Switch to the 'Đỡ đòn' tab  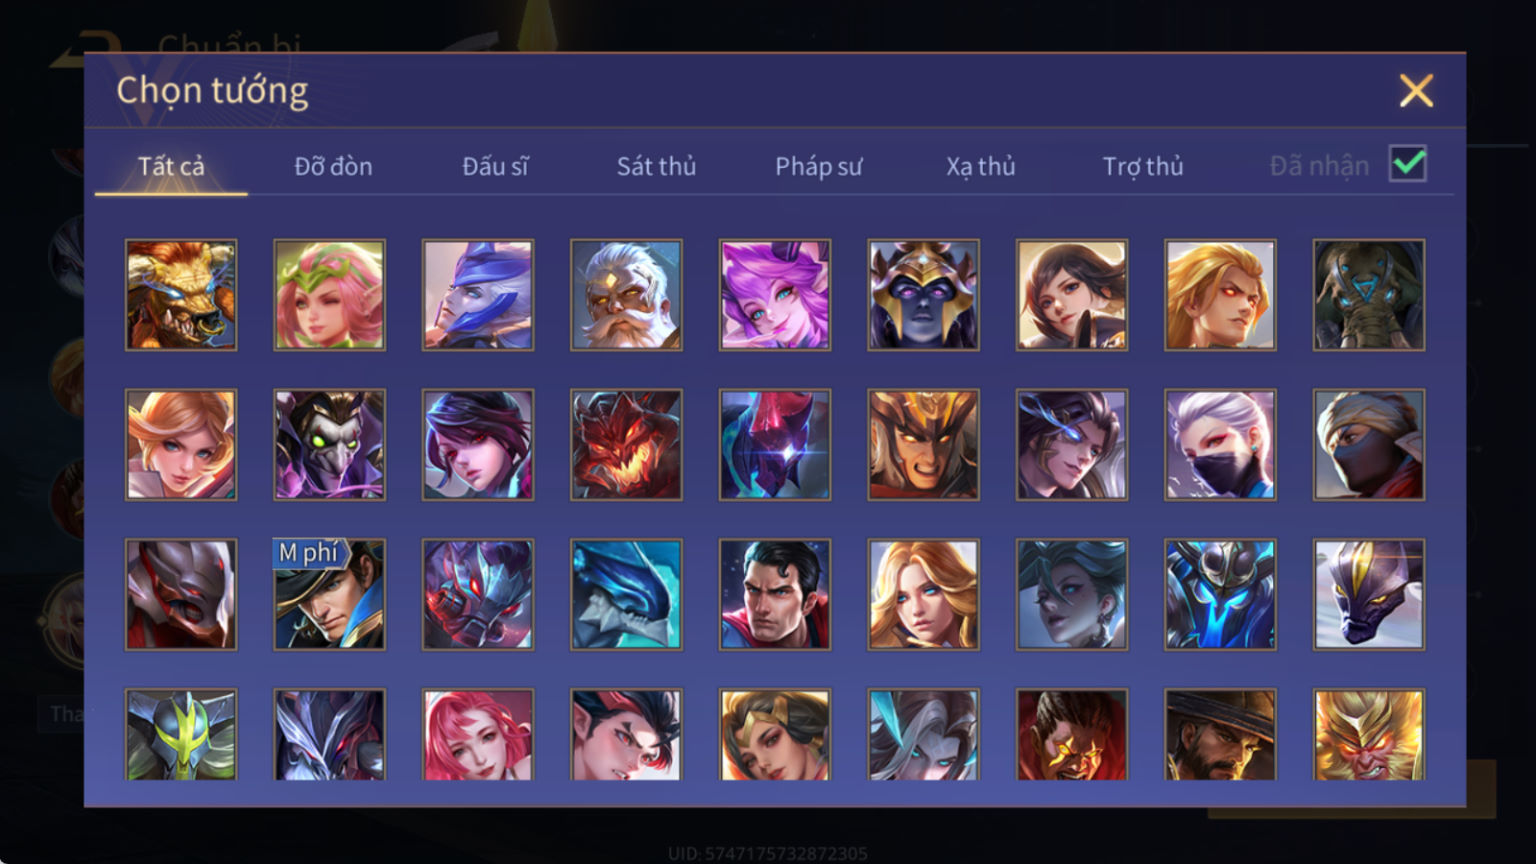click(333, 166)
